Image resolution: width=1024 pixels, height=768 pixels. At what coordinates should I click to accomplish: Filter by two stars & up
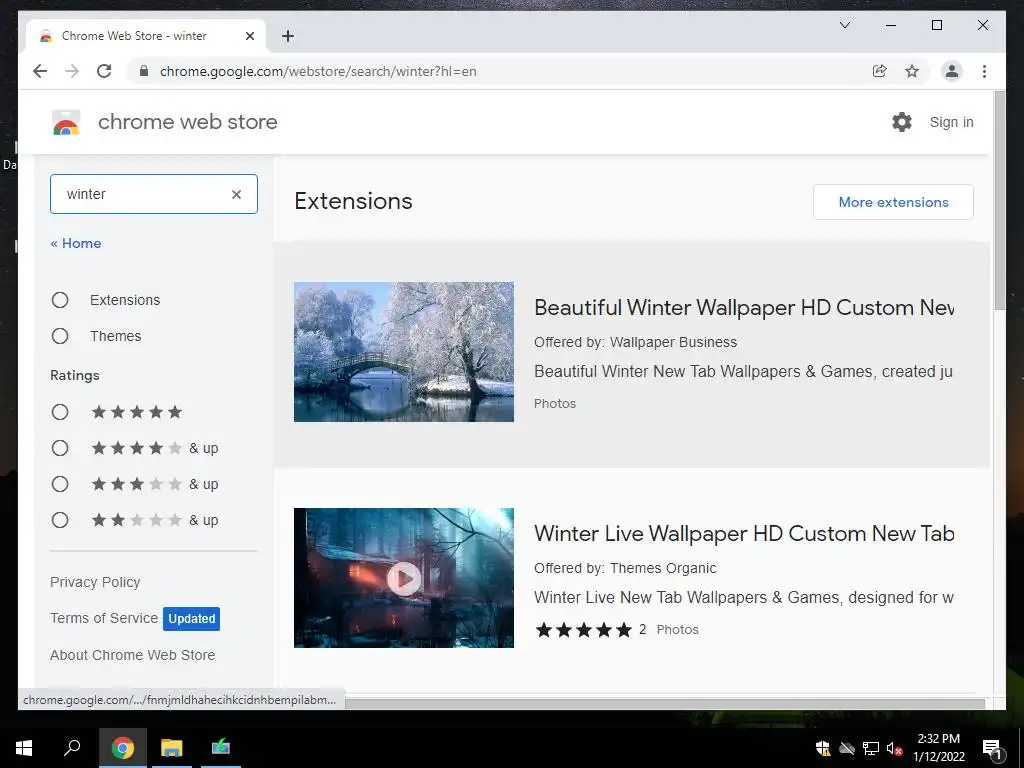pos(60,520)
